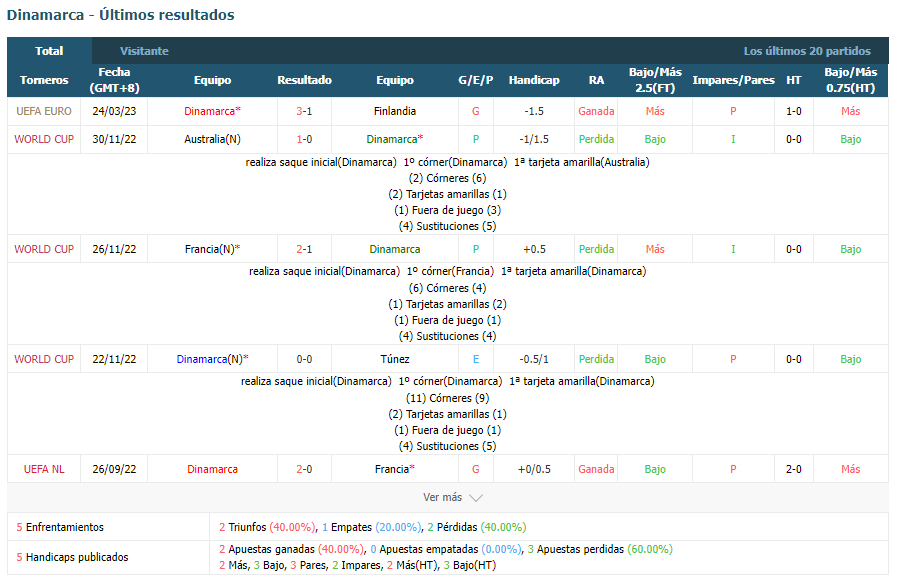Click handicap value -0.5/1

pos(534,360)
